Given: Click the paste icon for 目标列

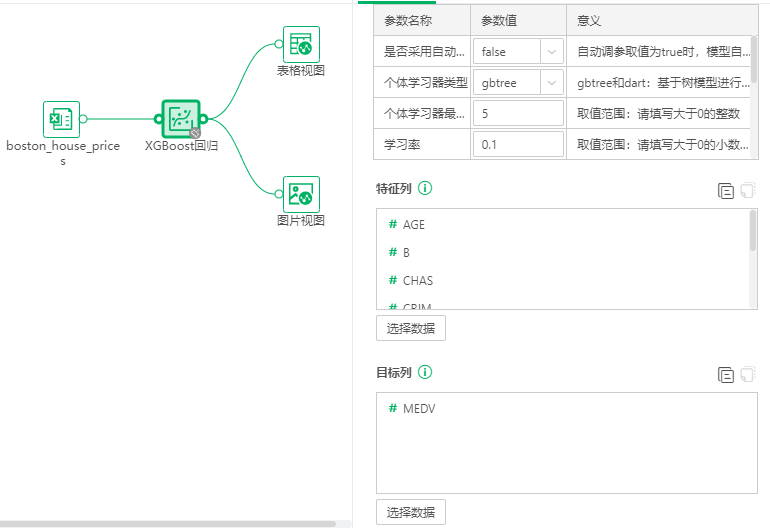Looking at the screenshot, I should pos(747,375).
